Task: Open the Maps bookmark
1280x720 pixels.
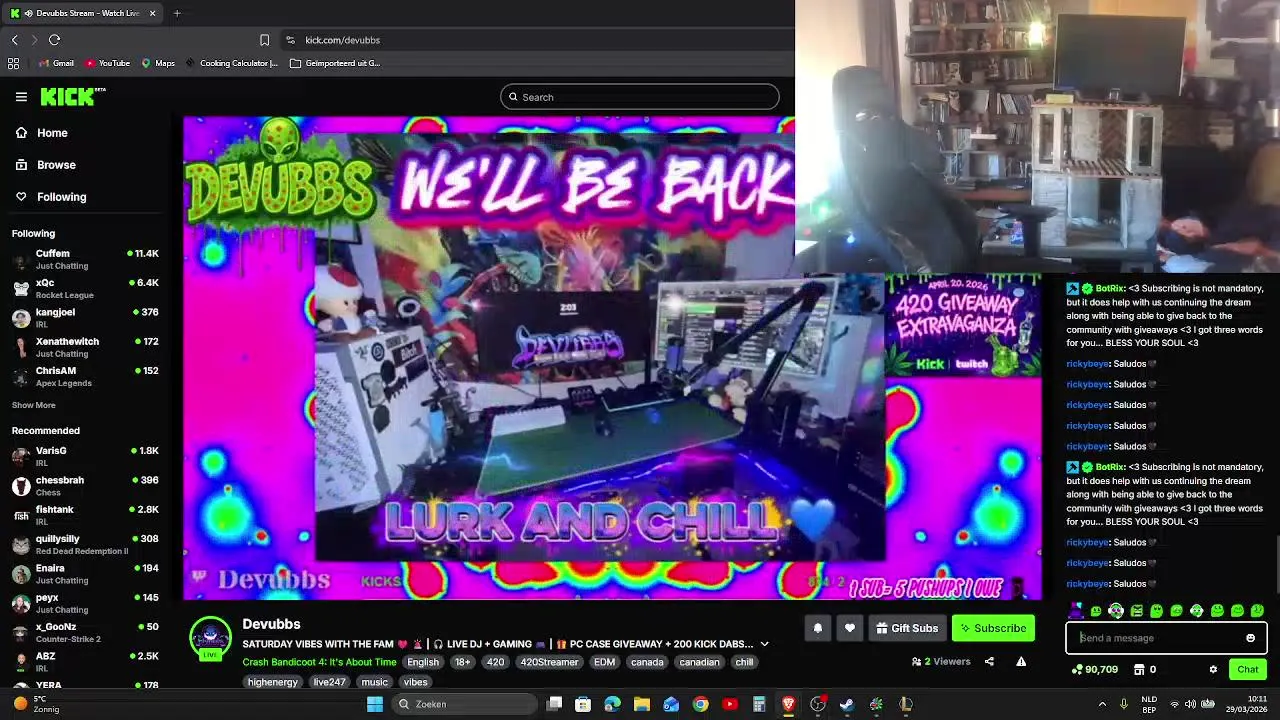Action: pos(158,63)
